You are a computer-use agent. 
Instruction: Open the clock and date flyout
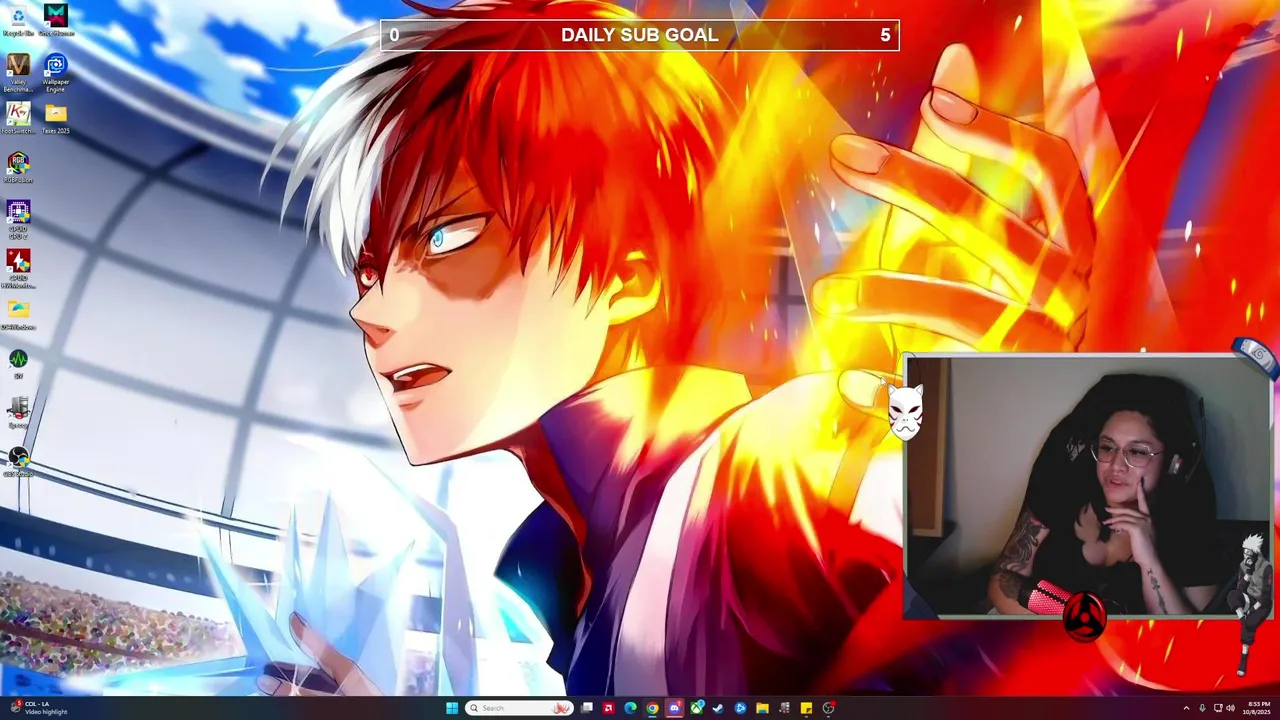point(1255,708)
